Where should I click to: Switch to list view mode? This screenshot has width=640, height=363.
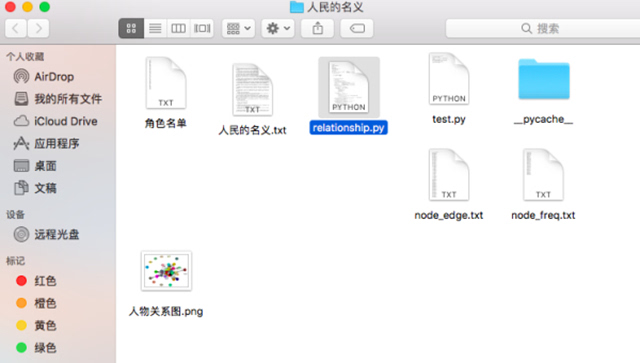[x=155, y=28]
